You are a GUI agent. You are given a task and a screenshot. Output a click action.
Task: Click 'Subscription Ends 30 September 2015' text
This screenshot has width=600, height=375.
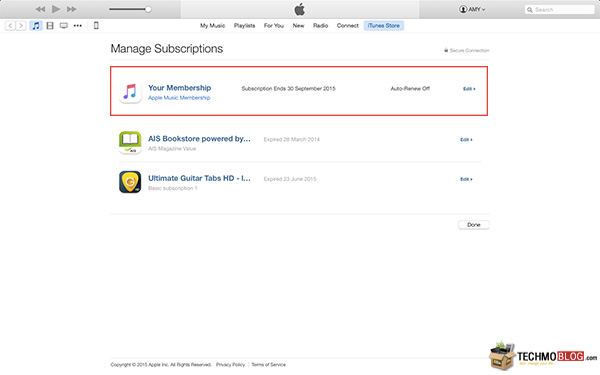[x=289, y=88]
